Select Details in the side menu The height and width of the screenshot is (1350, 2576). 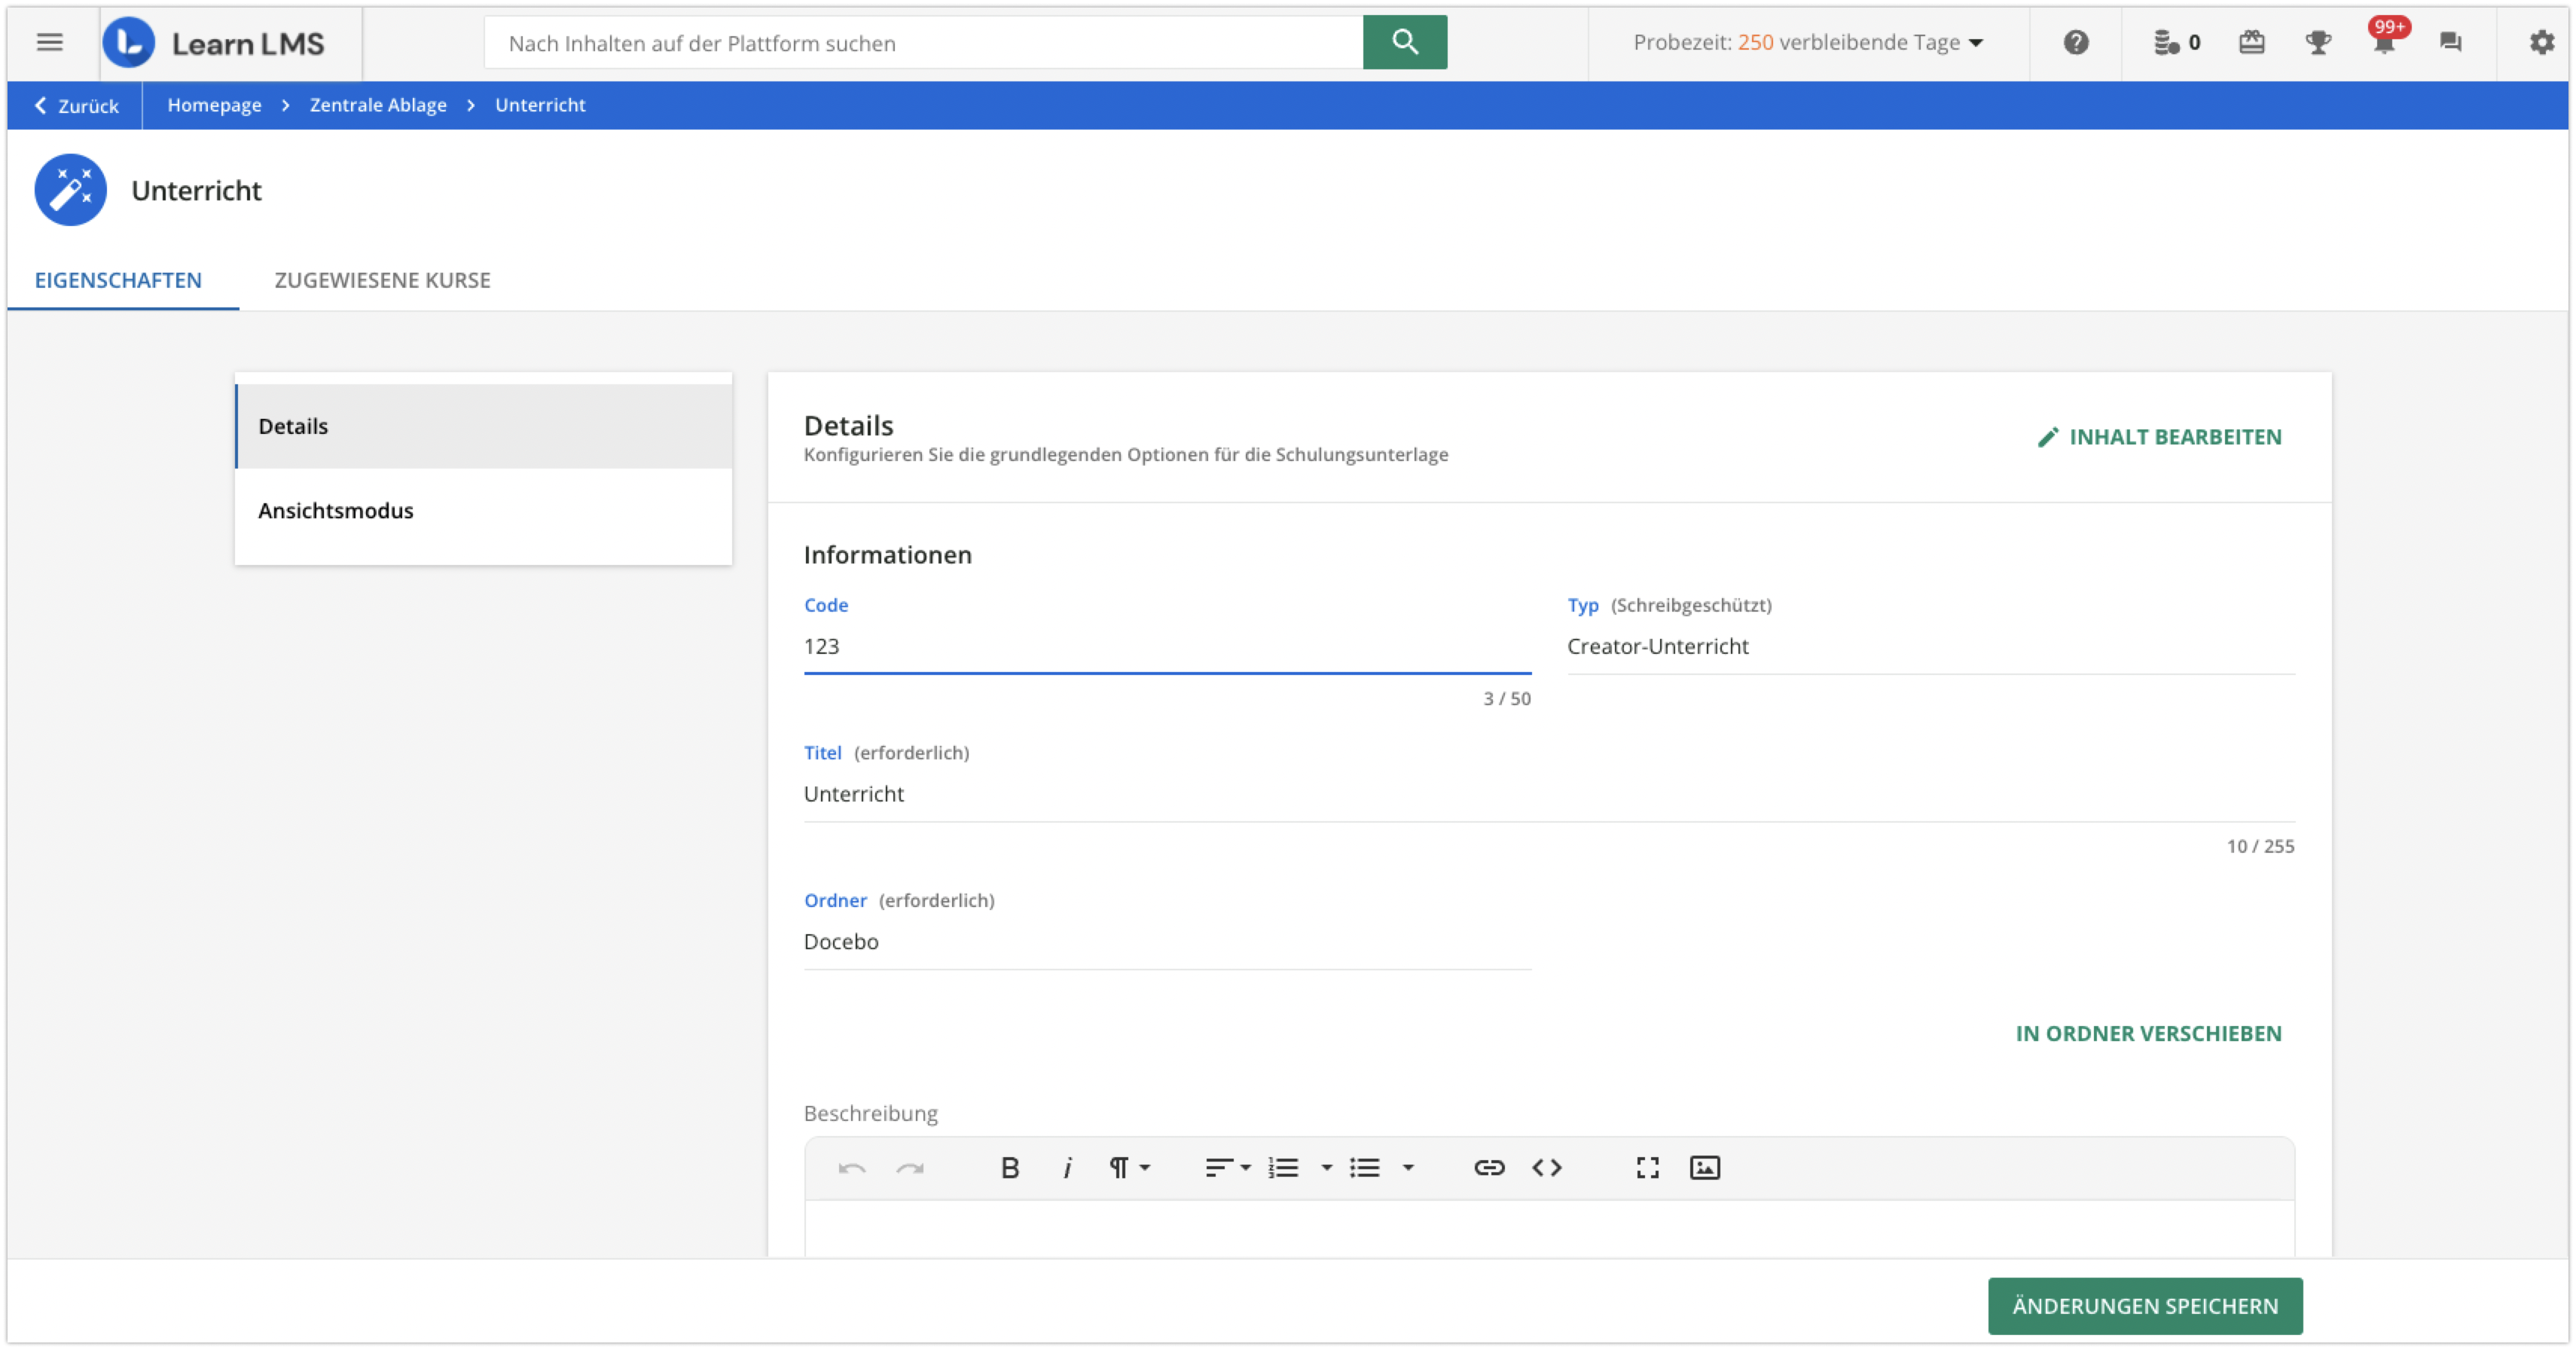pos(484,426)
